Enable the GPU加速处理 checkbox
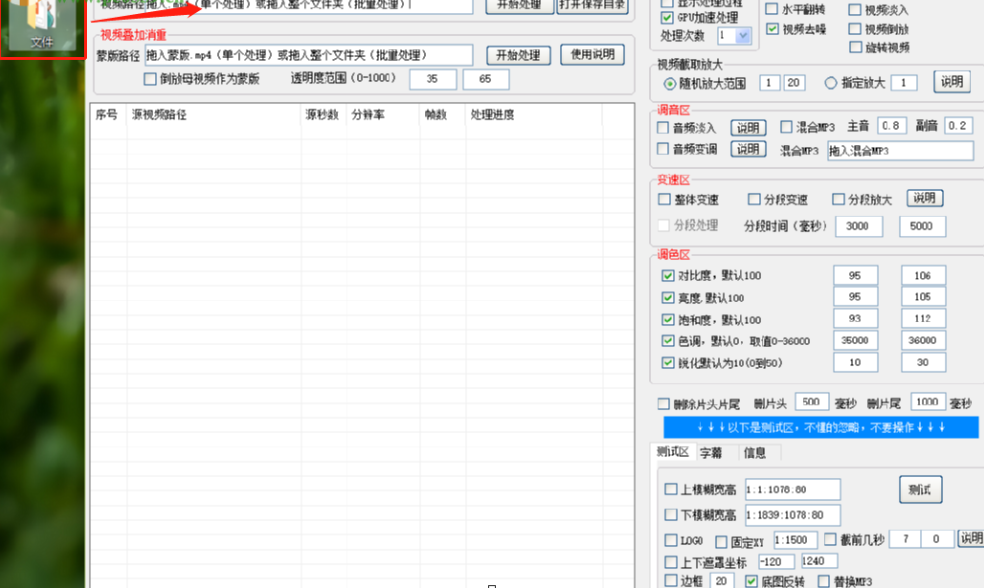This screenshot has height=588, width=984. point(668,18)
